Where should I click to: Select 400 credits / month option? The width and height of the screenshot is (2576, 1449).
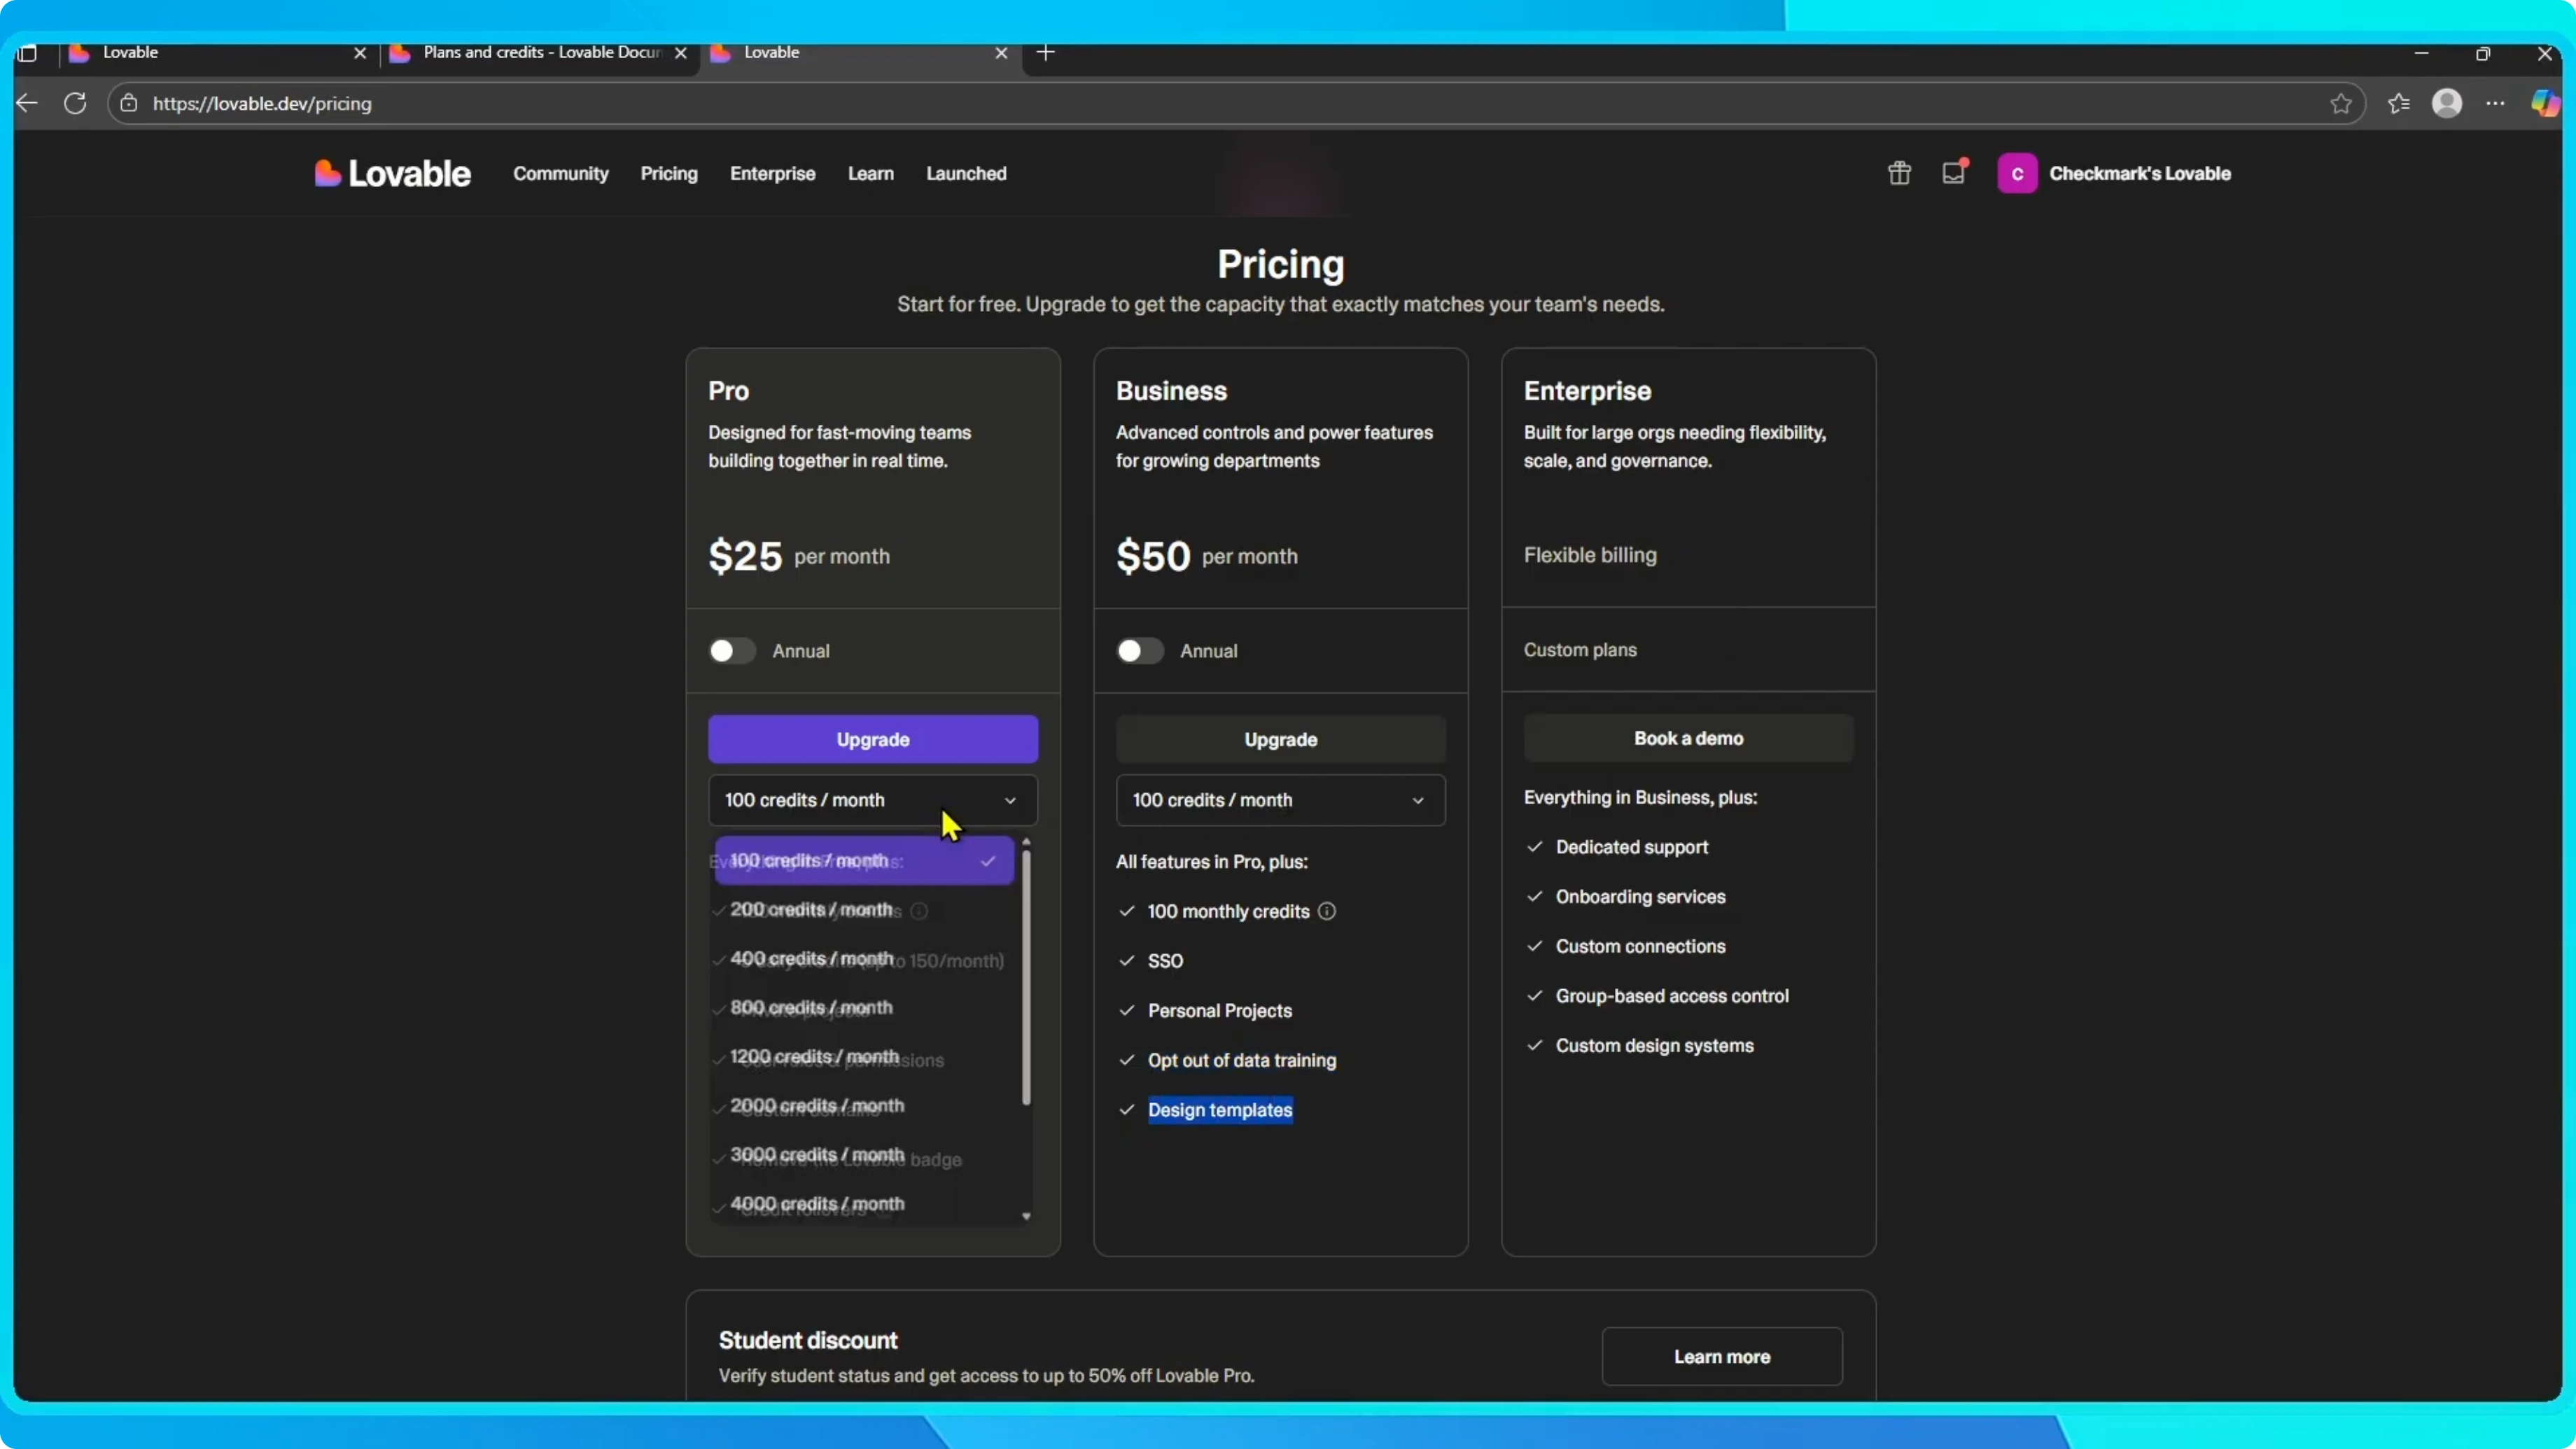864,959
